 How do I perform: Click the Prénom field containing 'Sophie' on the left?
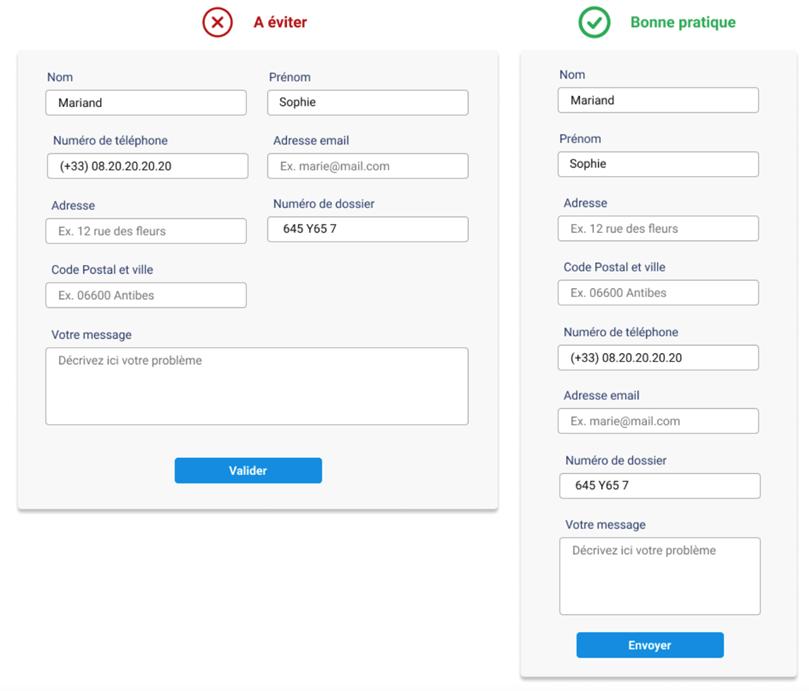[x=367, y=102]
